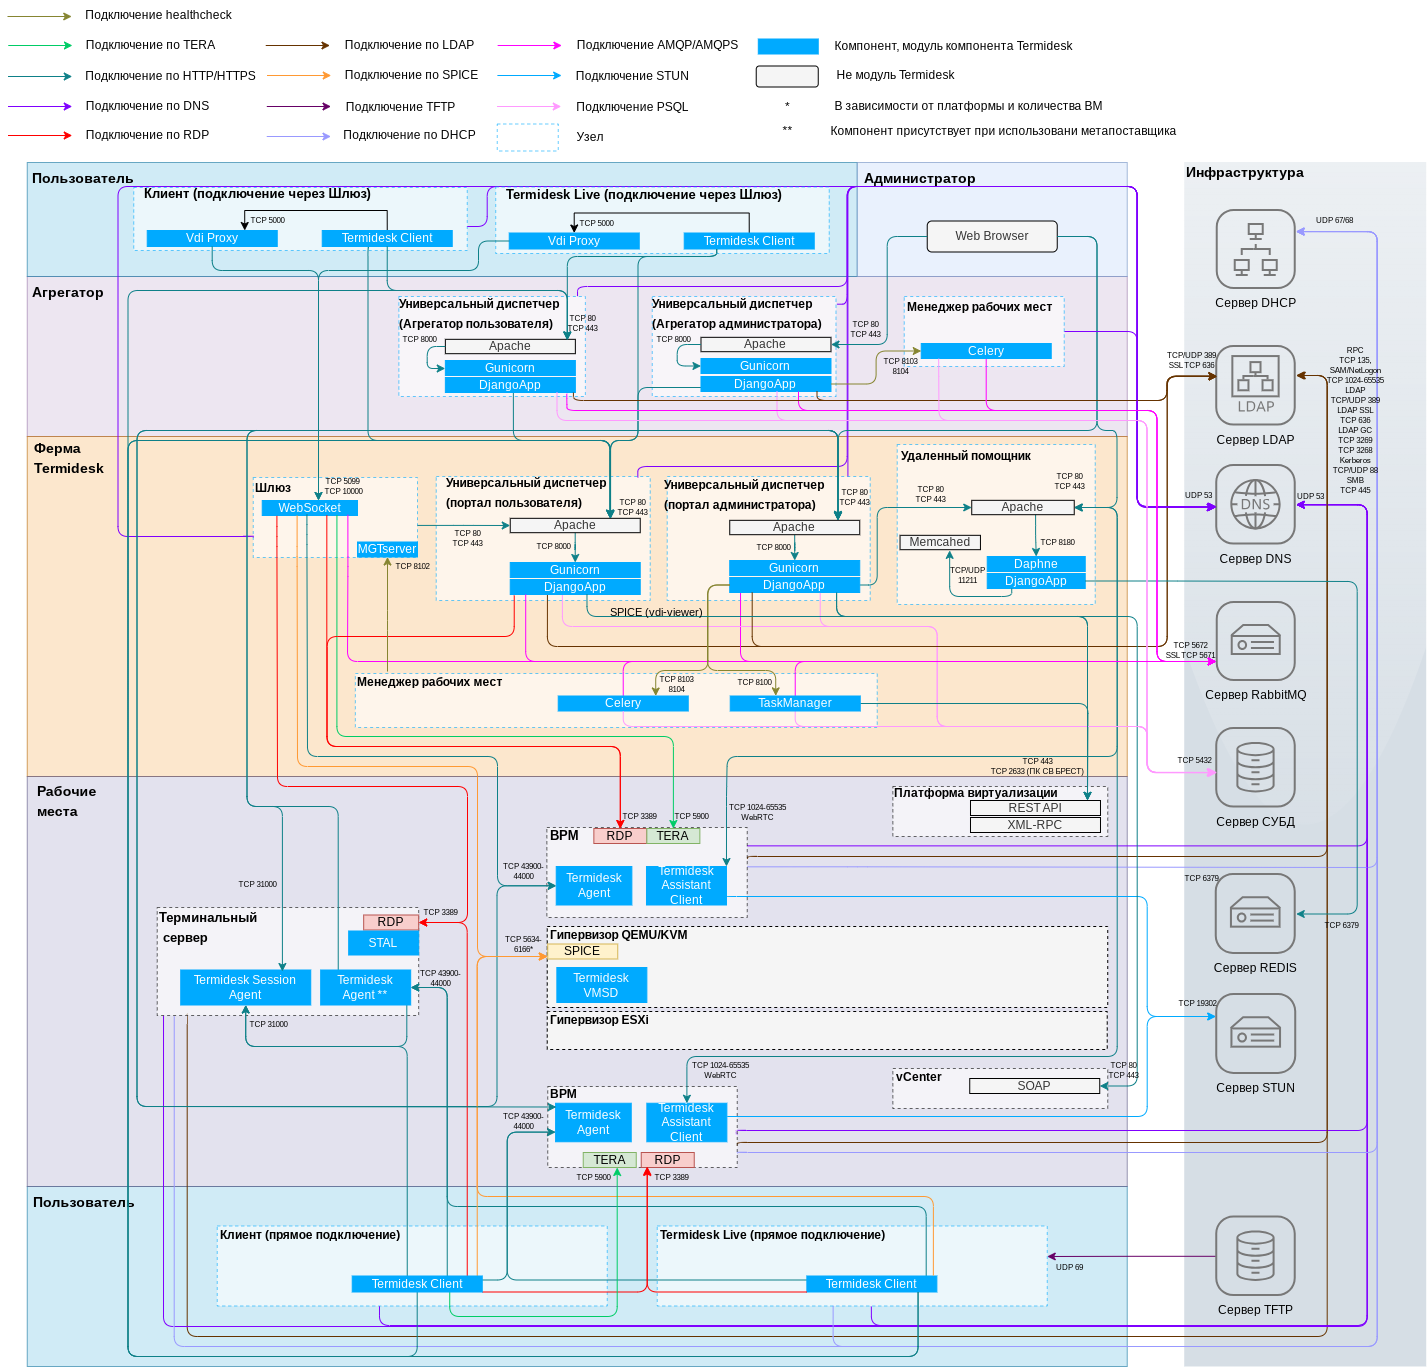
Task: Click the DNS globe icon
Action: pos(1255,505)
